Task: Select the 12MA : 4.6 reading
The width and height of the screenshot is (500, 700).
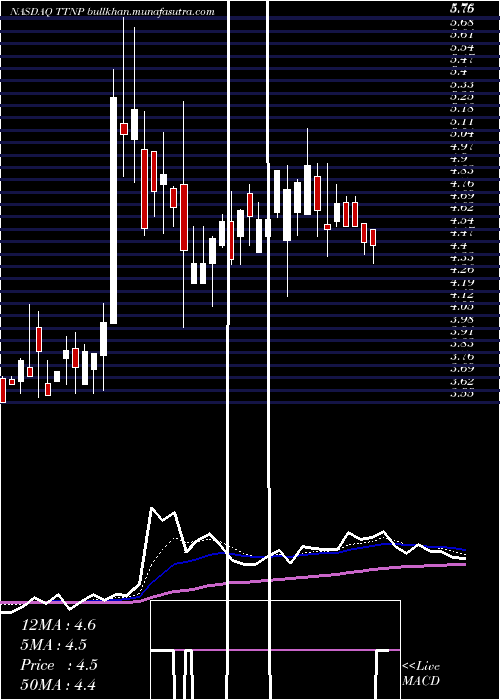Action: [58, 624]
